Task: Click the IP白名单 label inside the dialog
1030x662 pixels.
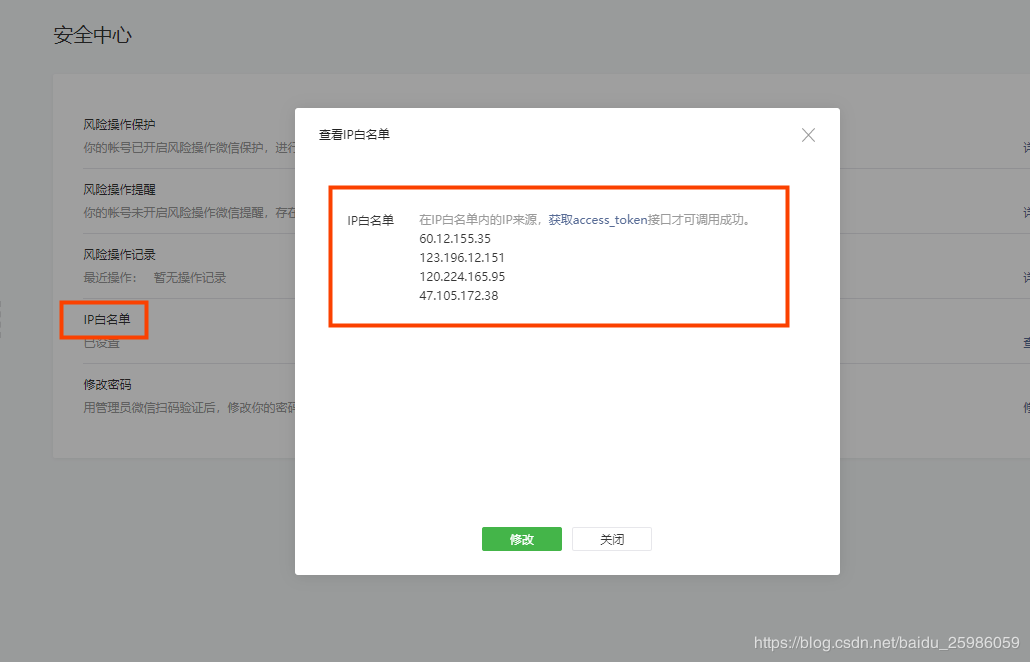Action: pyautogui.click(x=370, y=219)
